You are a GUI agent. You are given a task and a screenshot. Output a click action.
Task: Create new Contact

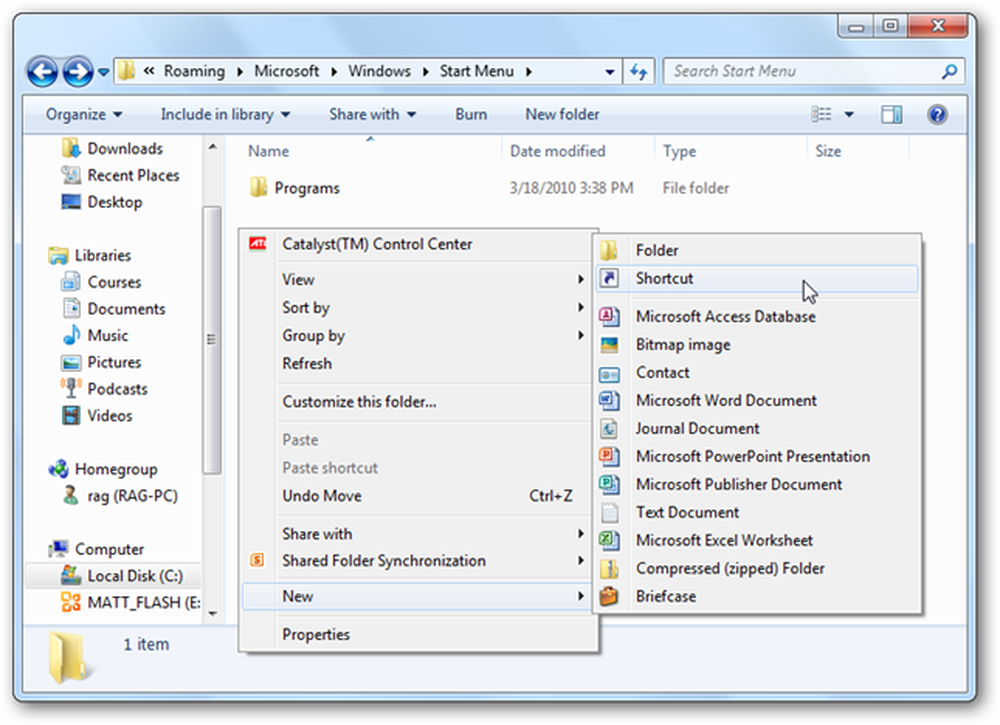coord(757,373)
